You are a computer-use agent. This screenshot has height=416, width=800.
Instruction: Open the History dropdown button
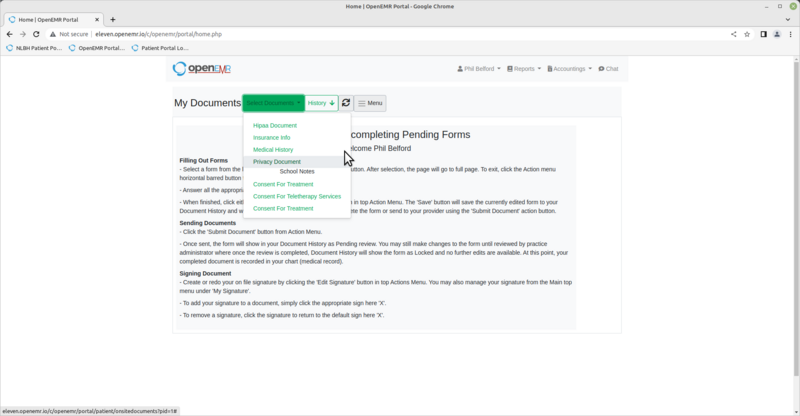321,103
